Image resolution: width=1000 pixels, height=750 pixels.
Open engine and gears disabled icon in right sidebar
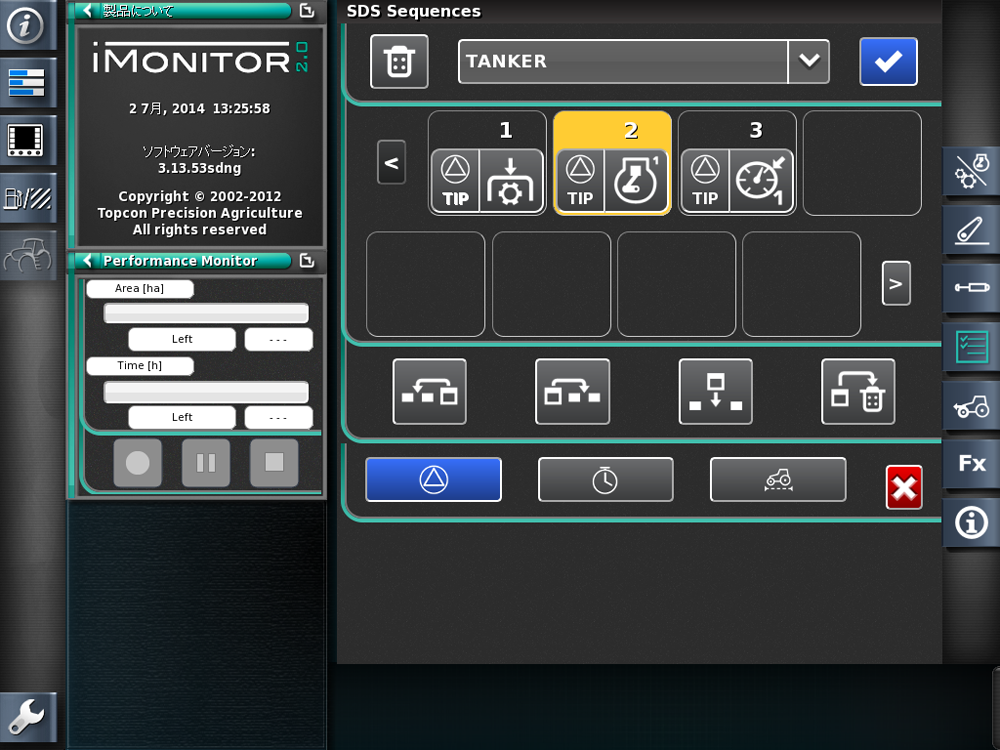tap(971, 172)
